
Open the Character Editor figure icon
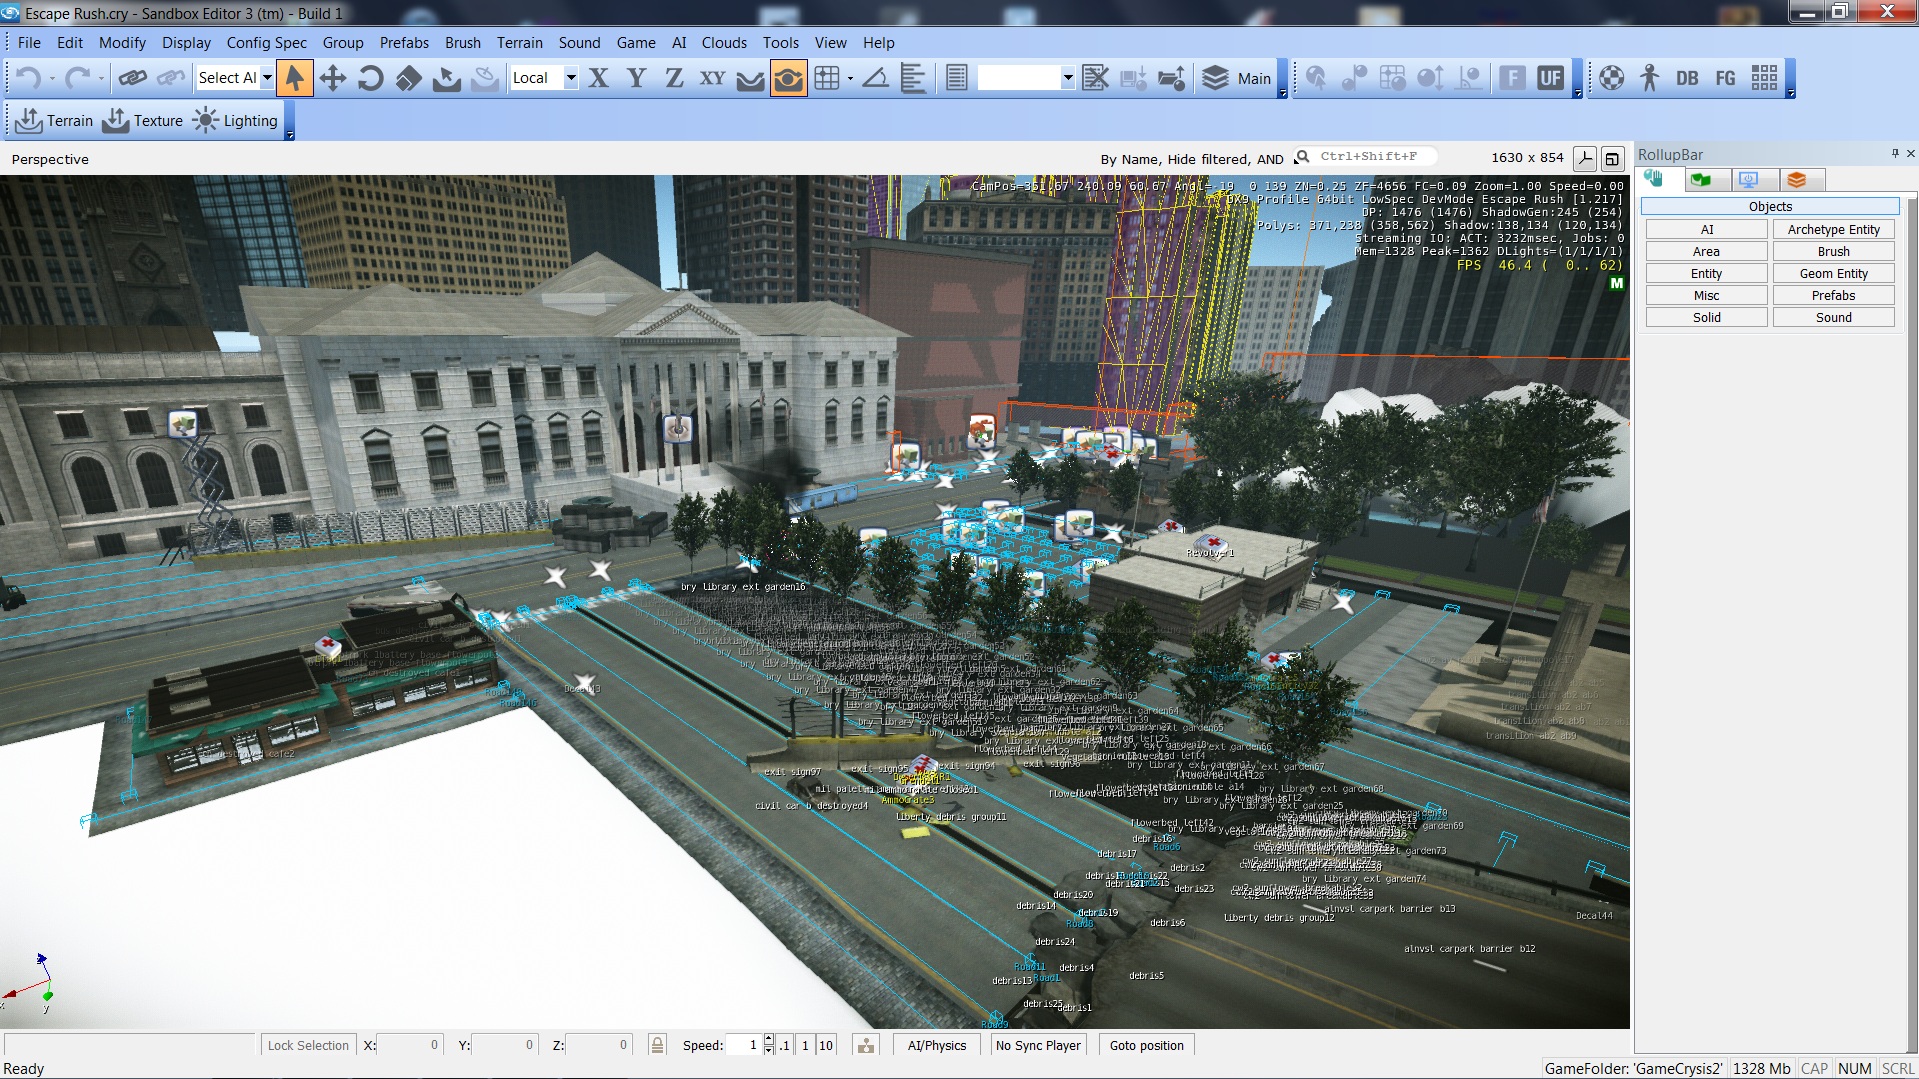pos(1650,78)
